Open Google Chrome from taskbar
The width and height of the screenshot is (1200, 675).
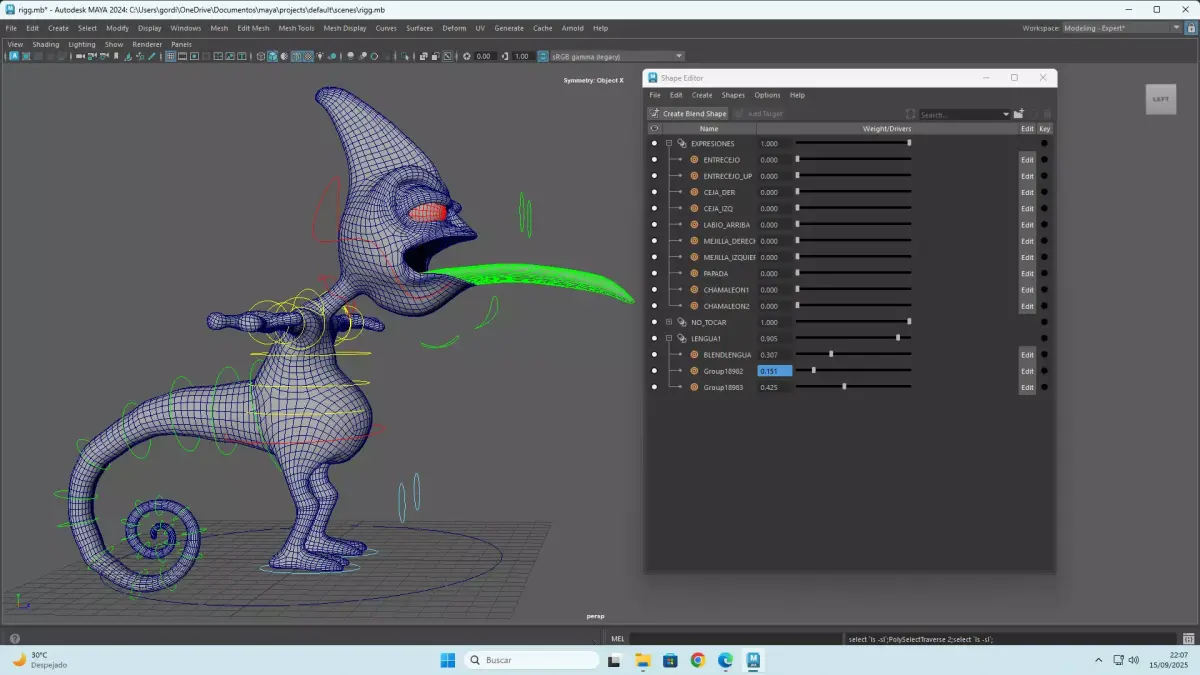(698, 660)
